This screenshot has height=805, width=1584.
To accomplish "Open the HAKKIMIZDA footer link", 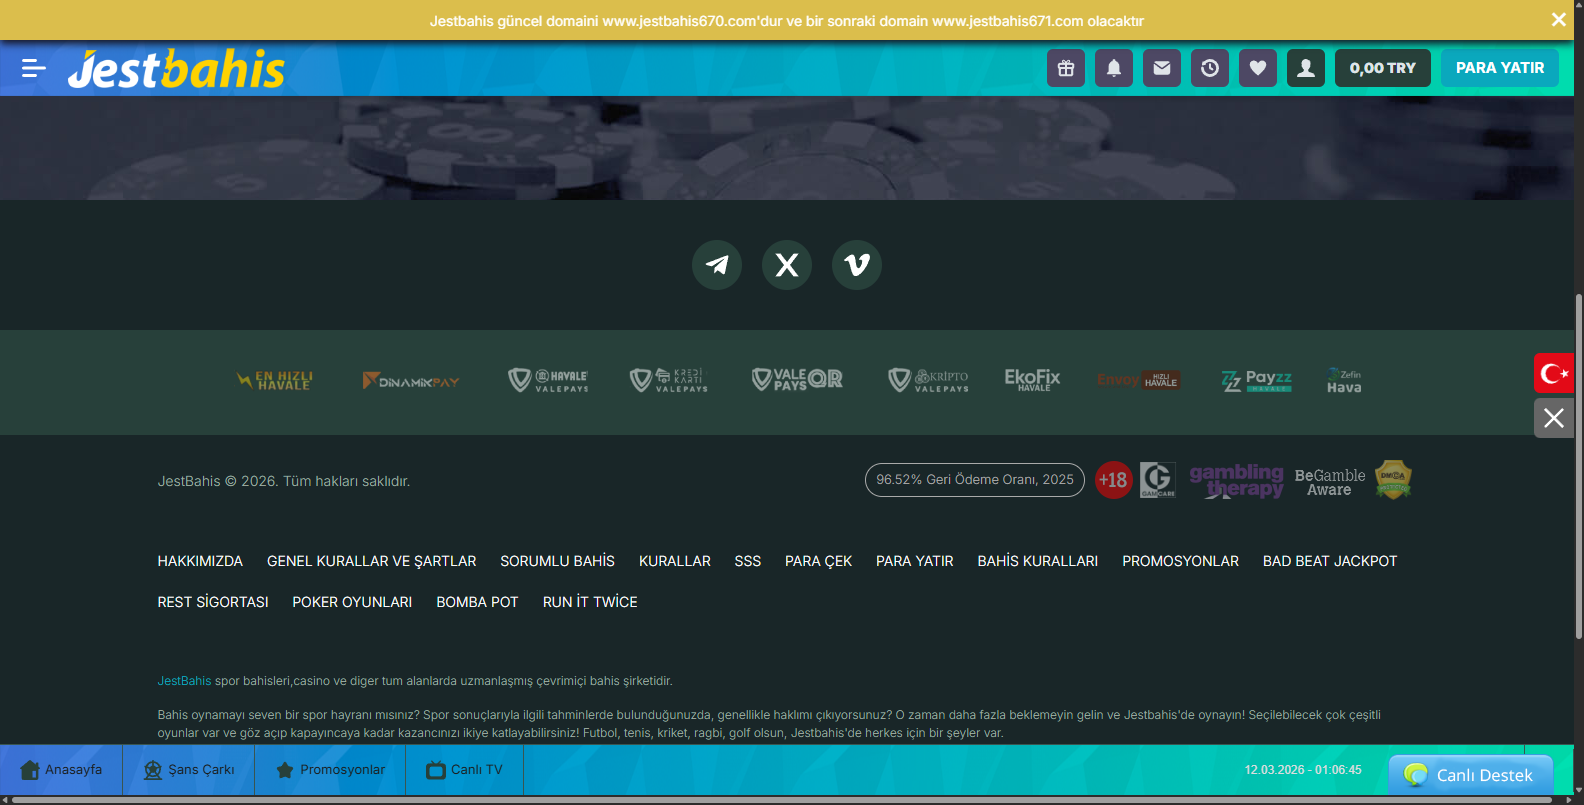I will [x=200, y=561].
